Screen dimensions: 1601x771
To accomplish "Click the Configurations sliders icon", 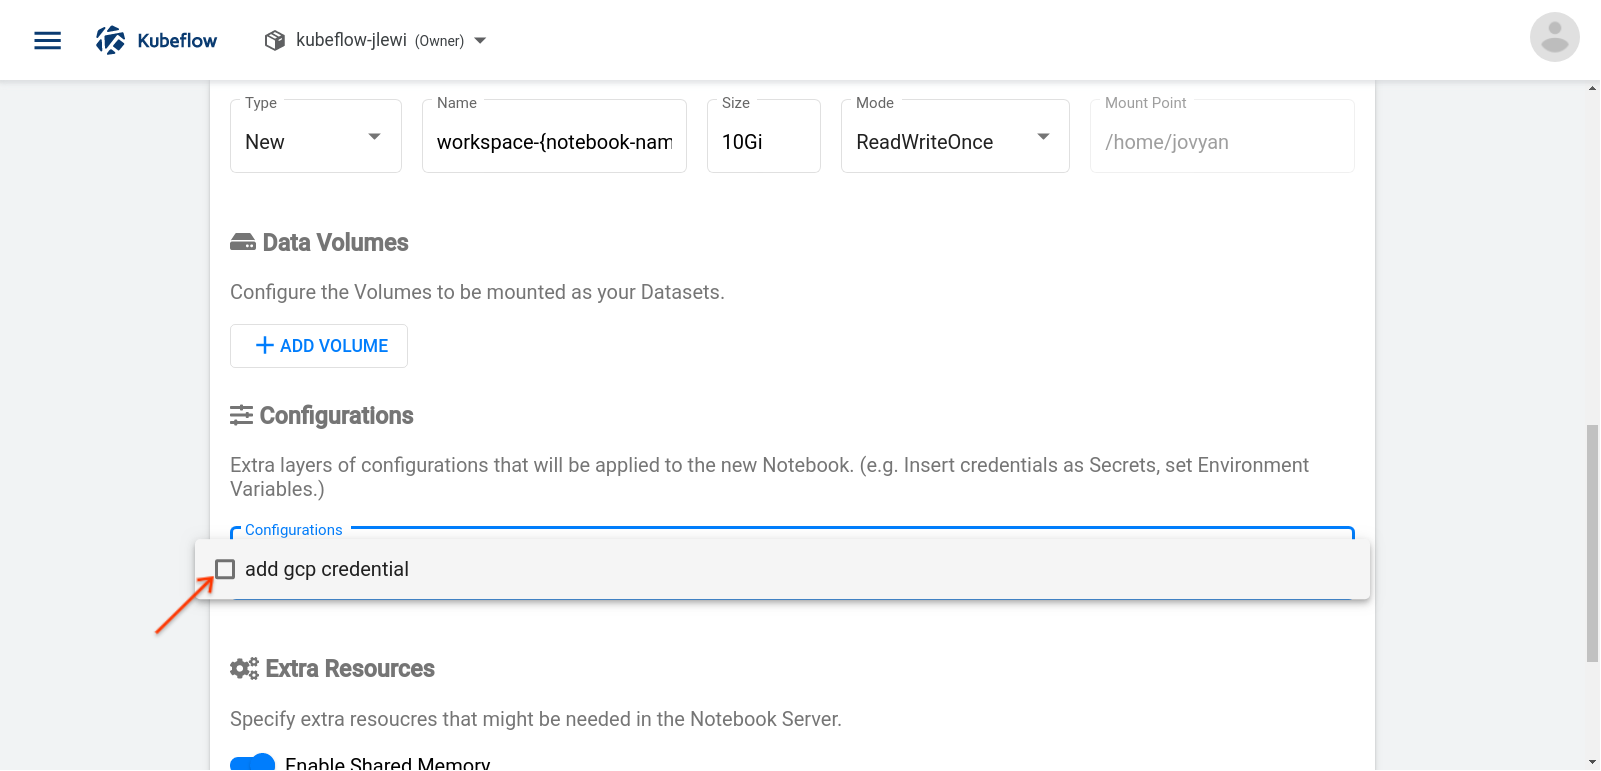I will pyautogui.click(x=241, y=415).
